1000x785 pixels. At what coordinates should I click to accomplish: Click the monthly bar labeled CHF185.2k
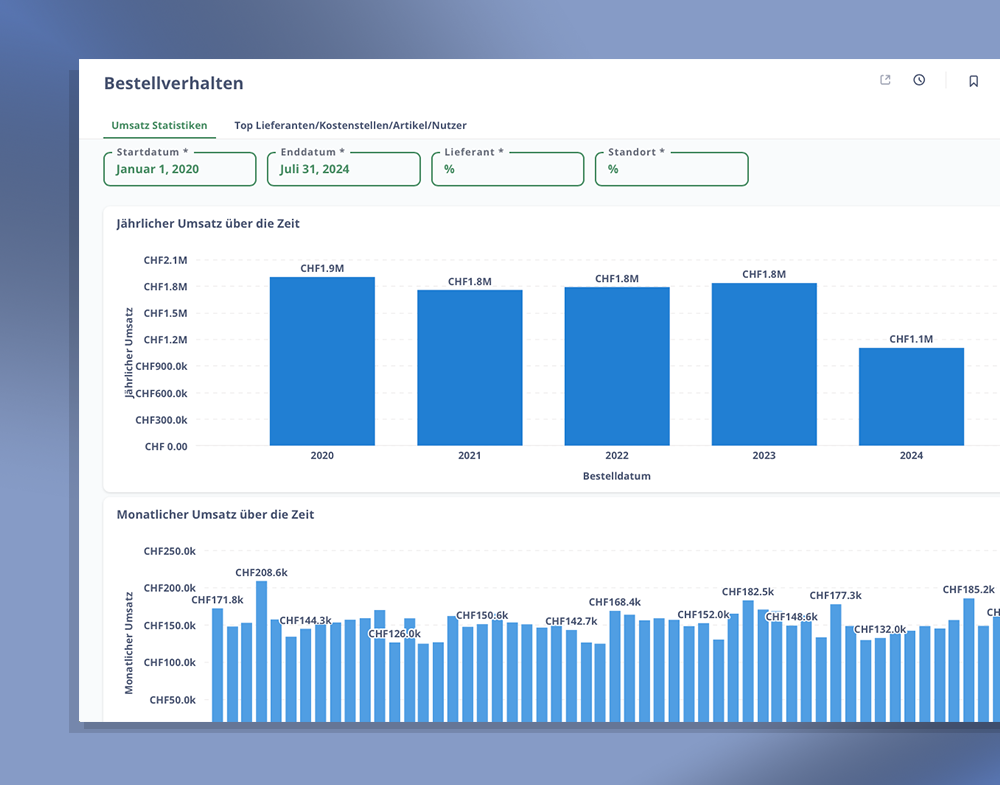[x=969, y=659]
